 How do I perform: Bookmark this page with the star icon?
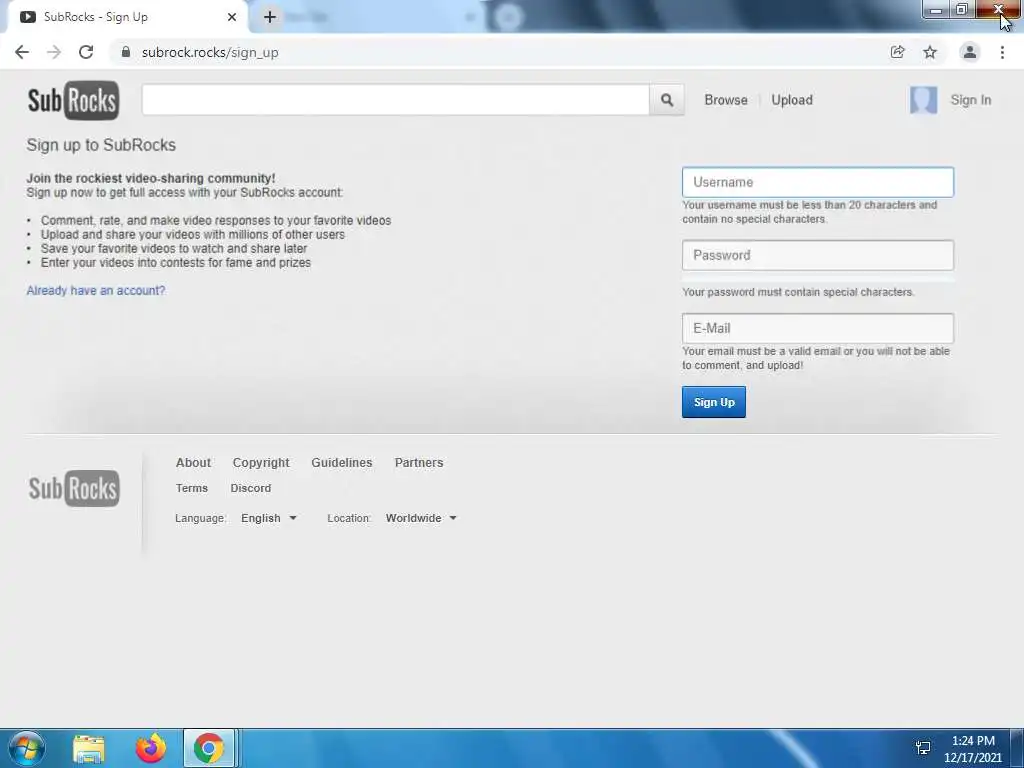[x=930, y=52]
